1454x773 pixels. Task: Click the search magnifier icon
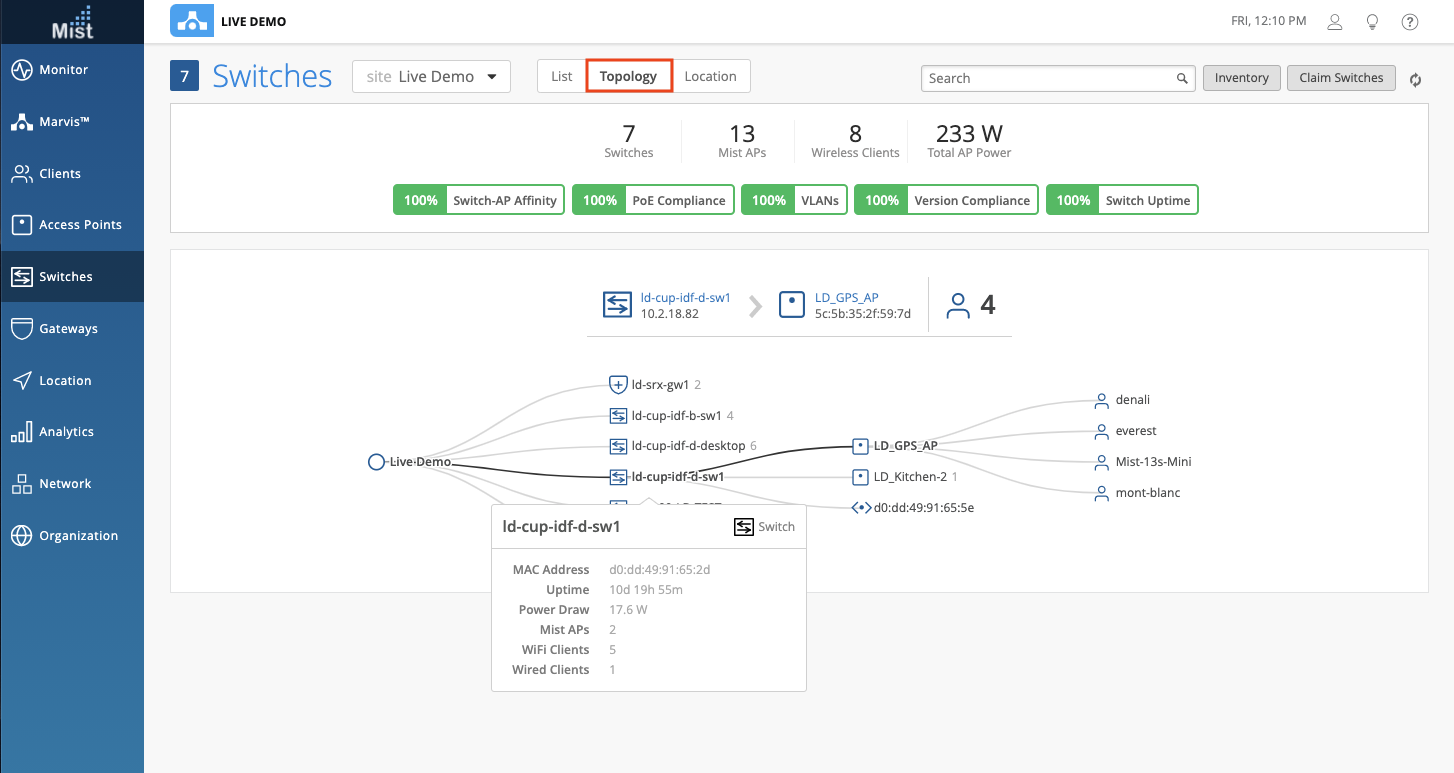[1182, 78]
